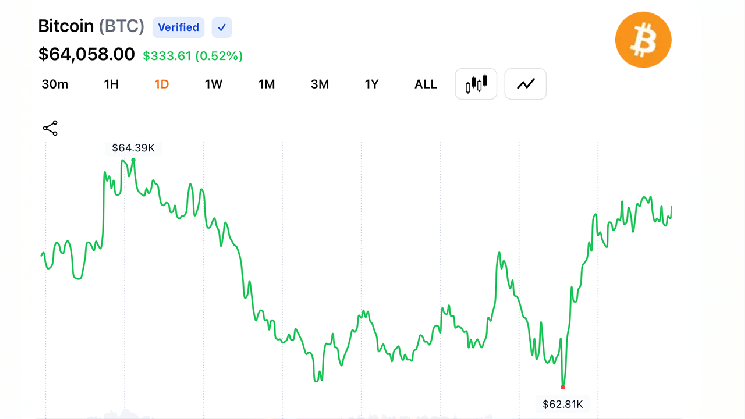The width and height of the screenshot is (745, 419).
Task: Click the orange Bitcoin logo
Action: point(643,40)
